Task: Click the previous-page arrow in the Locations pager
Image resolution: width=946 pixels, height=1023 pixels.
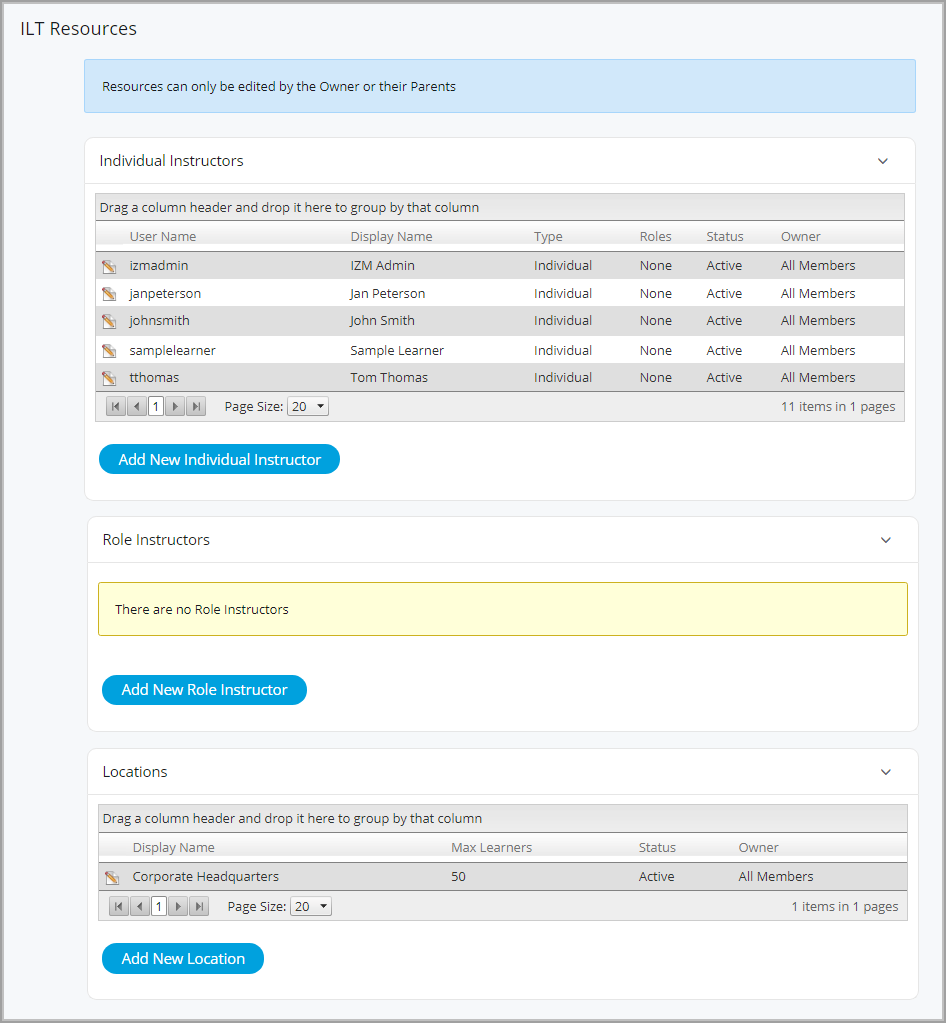Action: coord(138,906)
